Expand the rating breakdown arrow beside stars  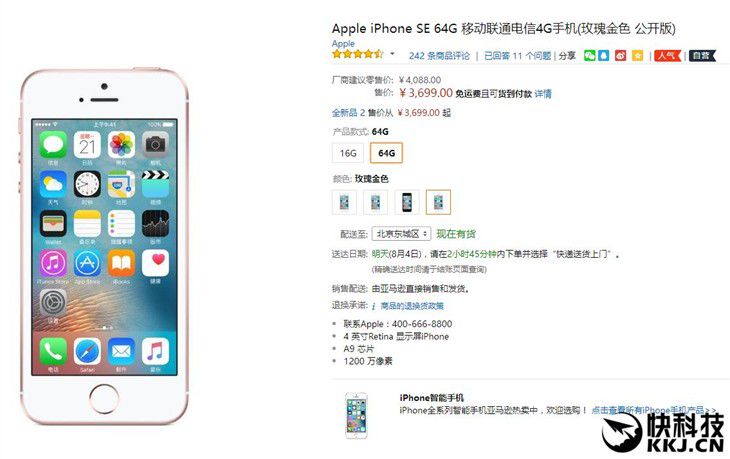click(x=392, y=54)
